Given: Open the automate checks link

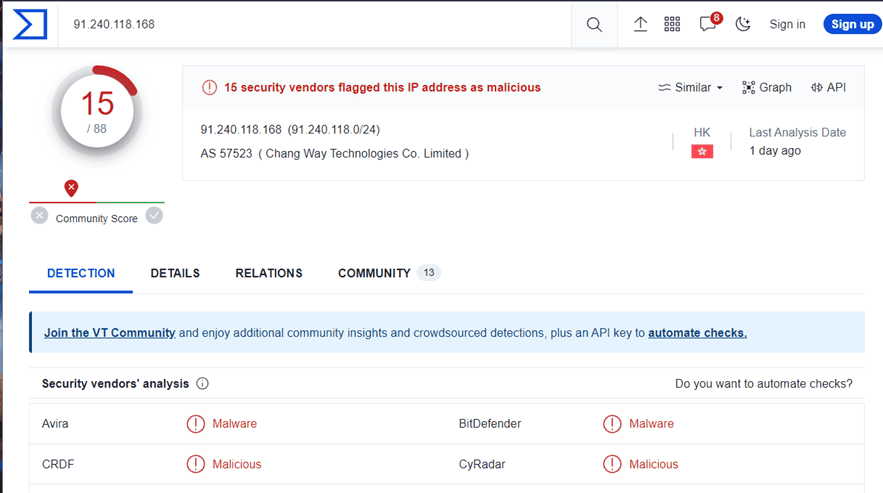Looking at the screenshot, I should click(x=697, y=333).
